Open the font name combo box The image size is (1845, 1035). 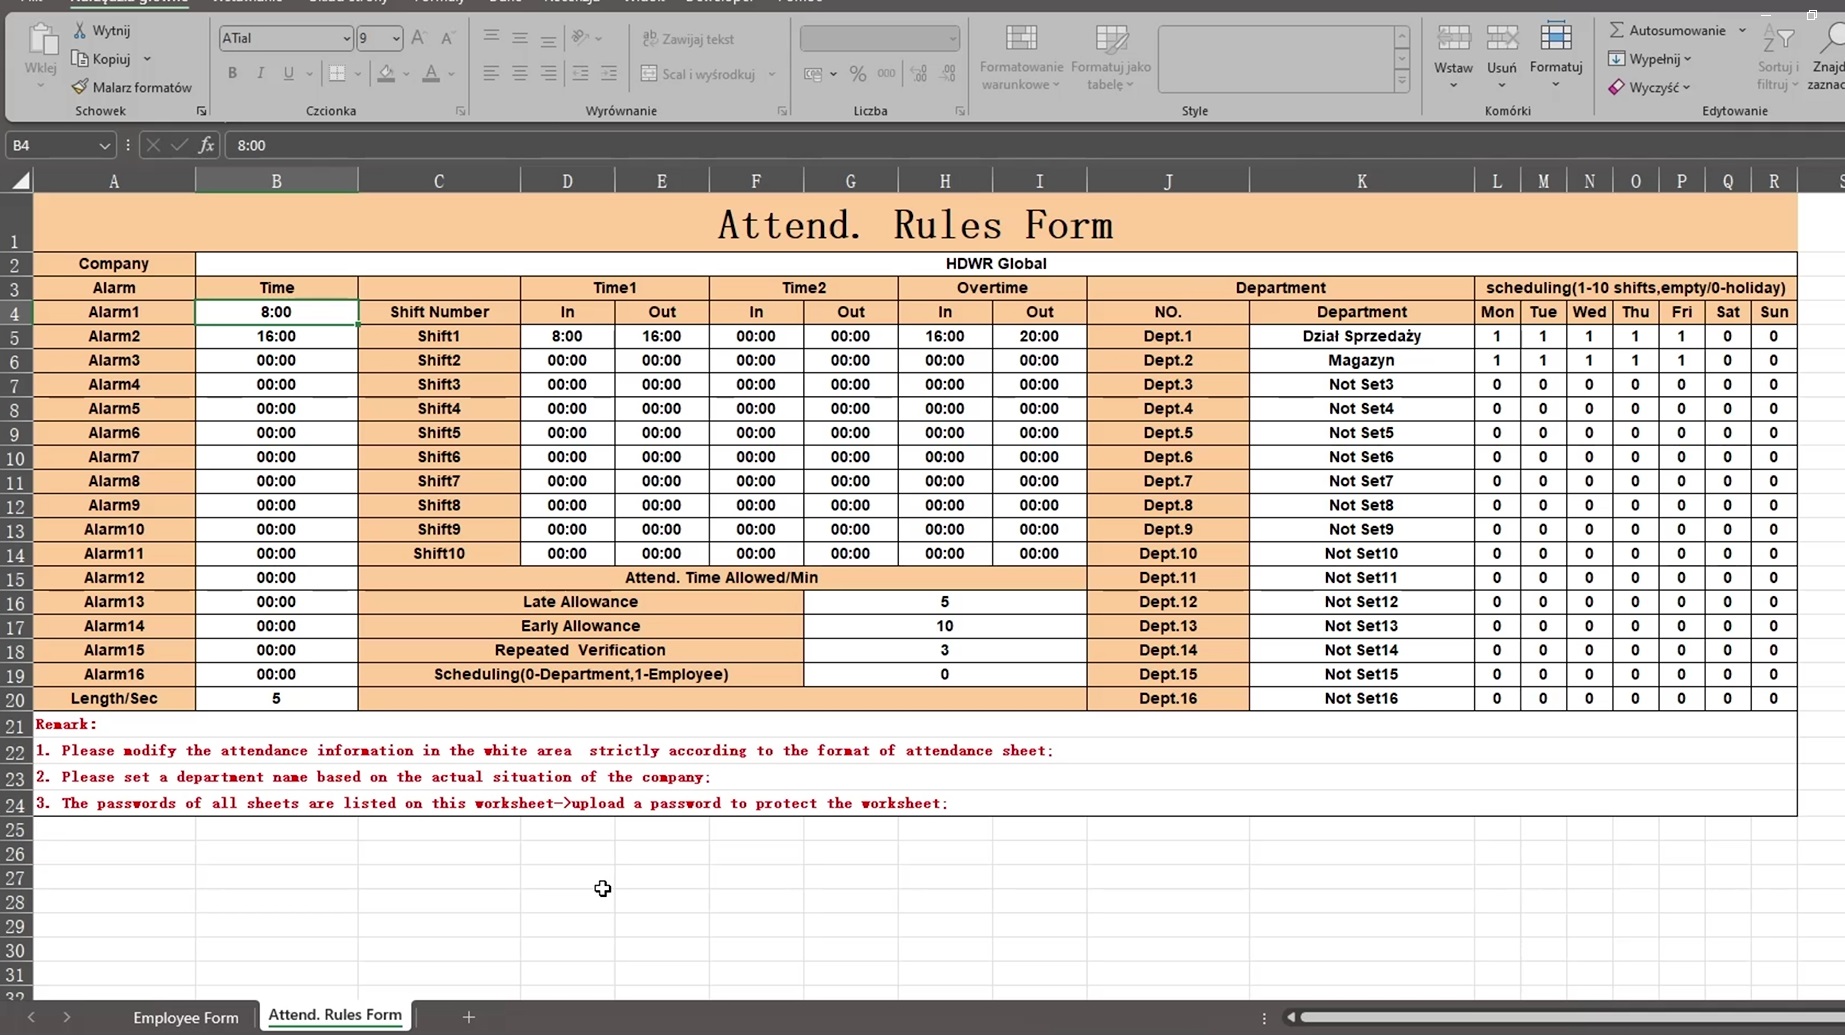coord(286,38)
